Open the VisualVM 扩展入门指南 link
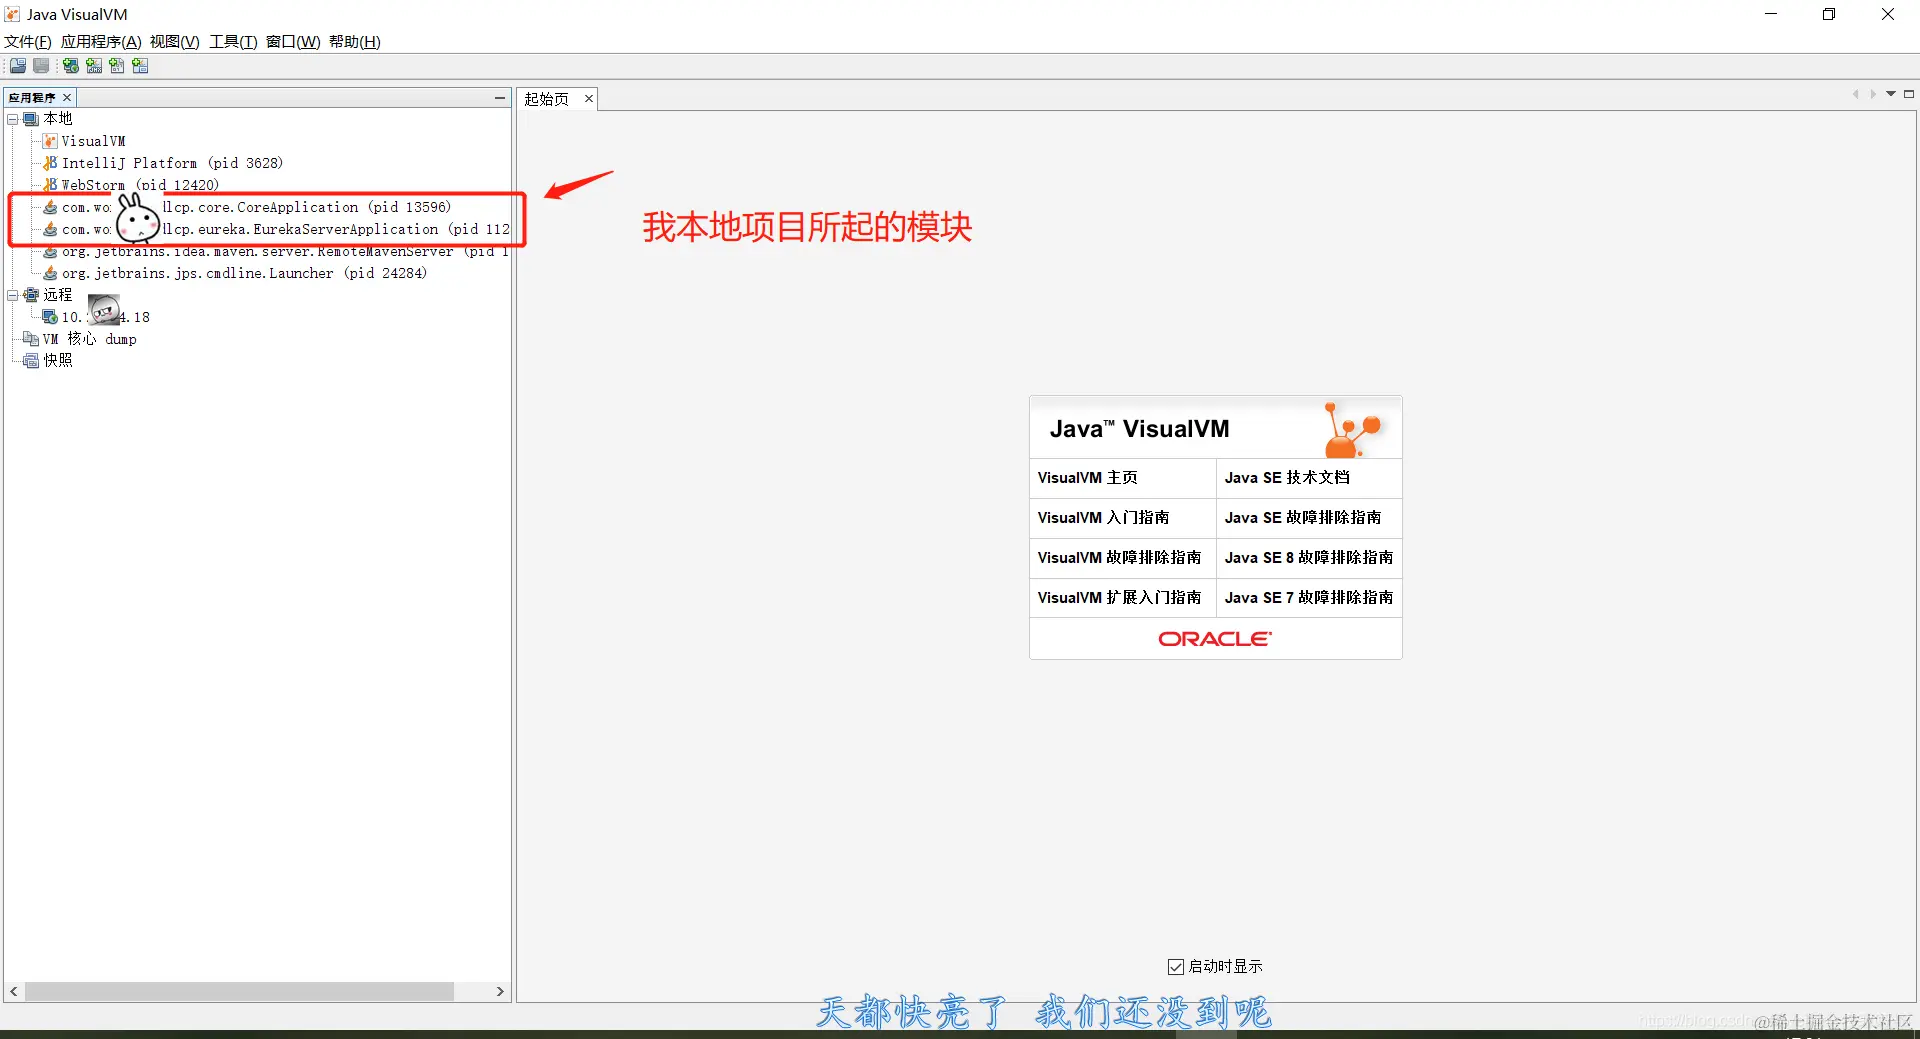Viewport: 1920px width, 1039px height. tap(1119, 598)
